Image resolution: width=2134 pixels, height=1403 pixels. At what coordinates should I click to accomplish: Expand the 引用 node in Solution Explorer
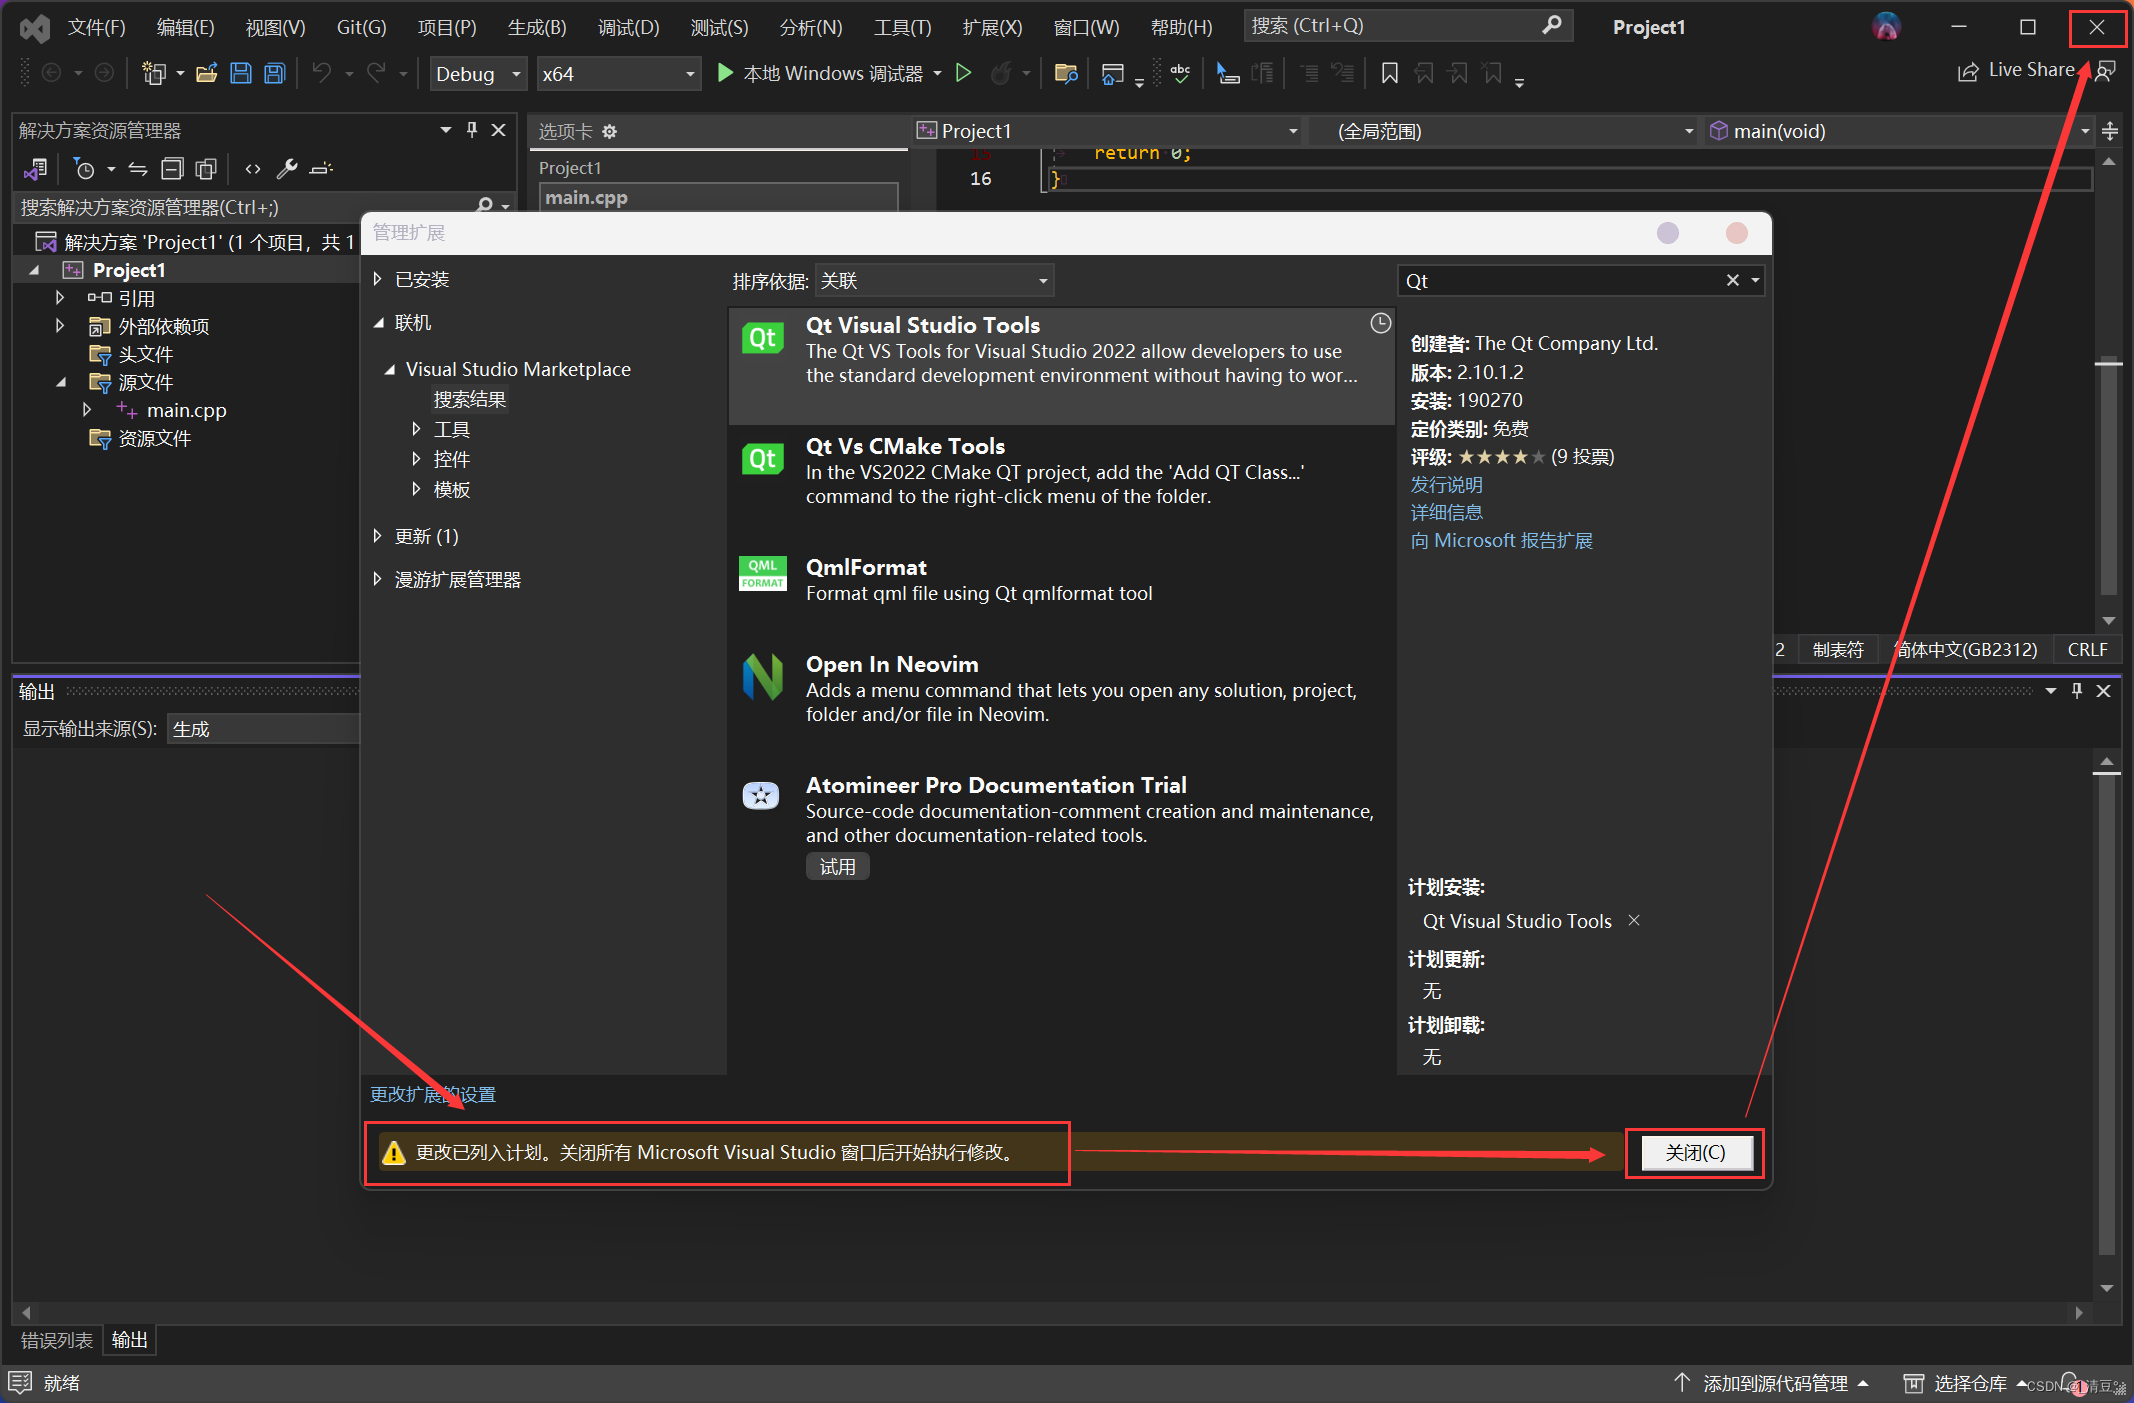tap(60, 298)
